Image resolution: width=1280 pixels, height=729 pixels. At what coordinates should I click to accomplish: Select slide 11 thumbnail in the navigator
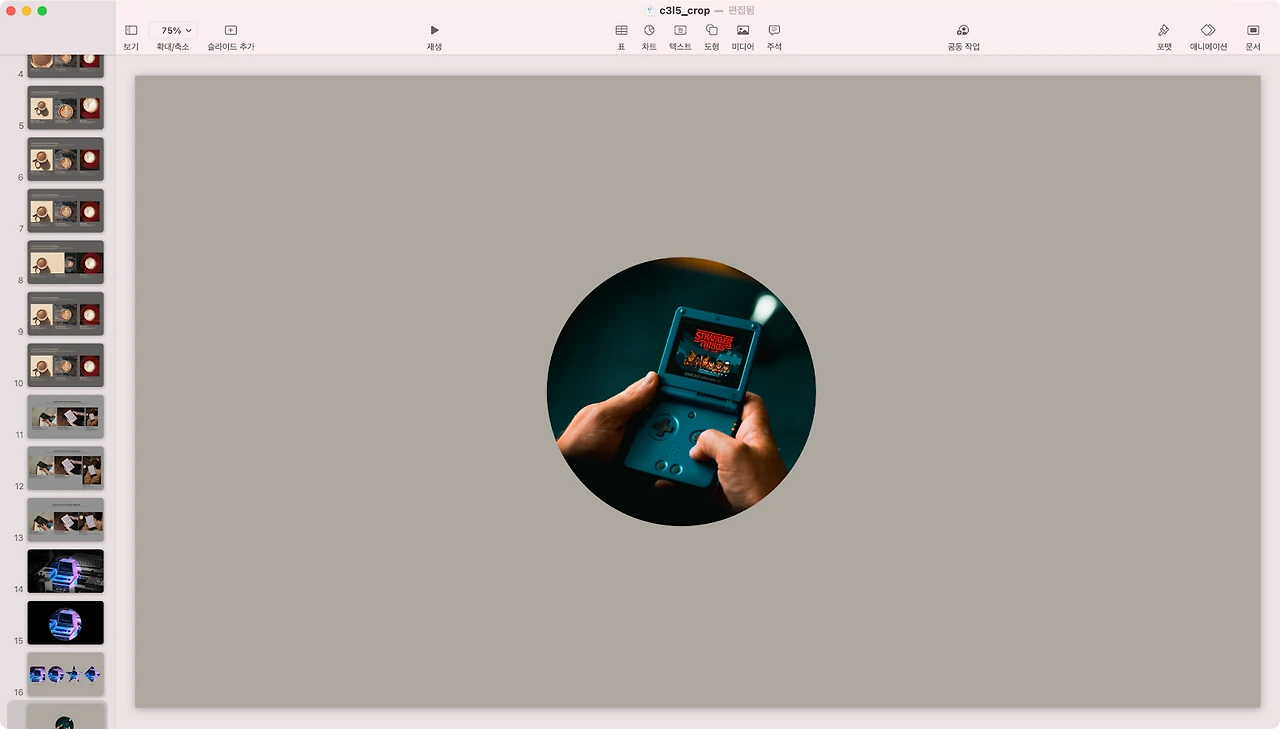pos(65,416)
